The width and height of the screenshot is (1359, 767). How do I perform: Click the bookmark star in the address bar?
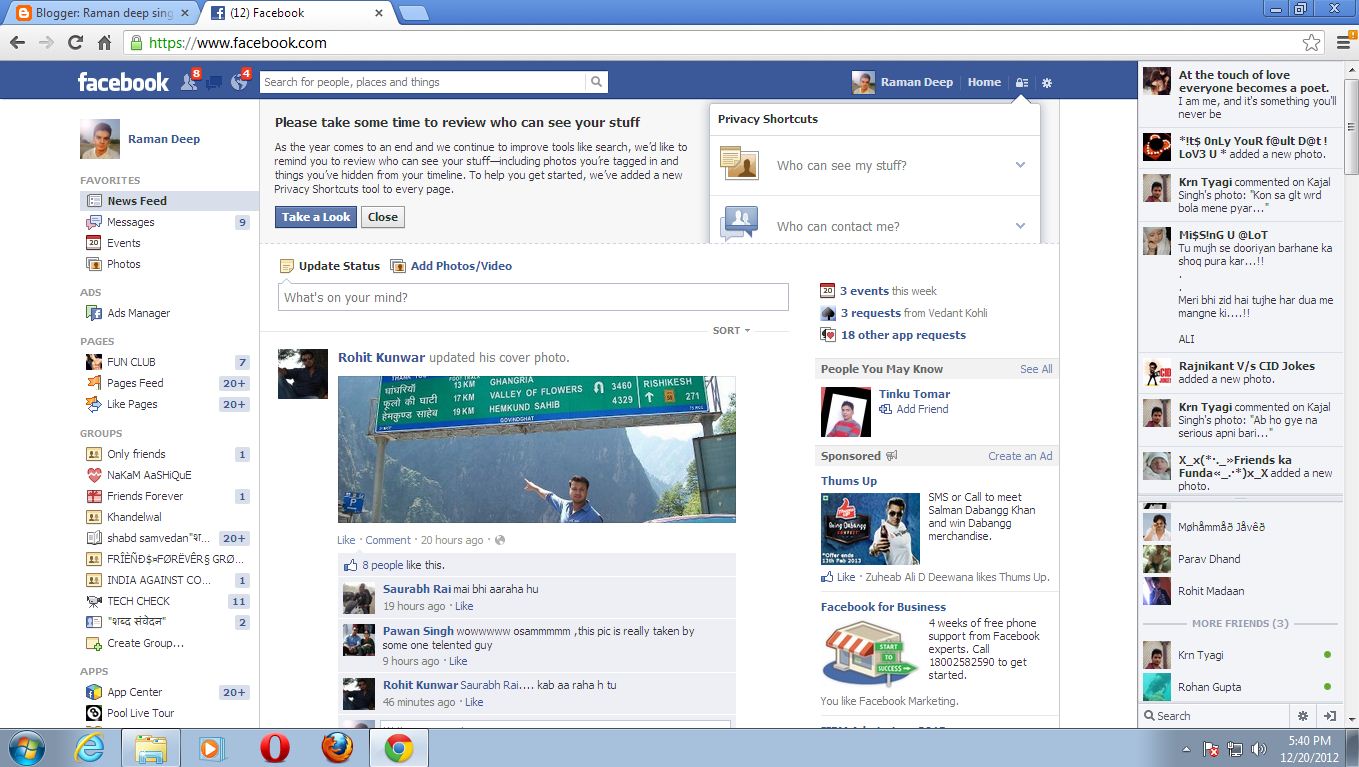[x=1310, y=43]
